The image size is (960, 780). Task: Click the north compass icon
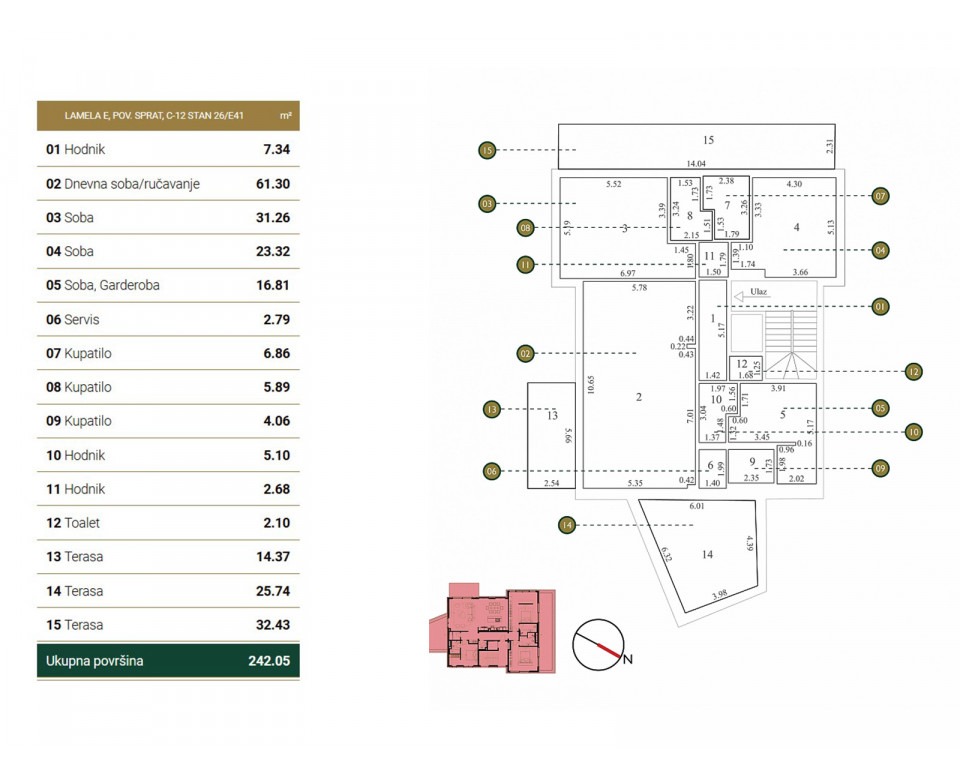click(598, 646)
